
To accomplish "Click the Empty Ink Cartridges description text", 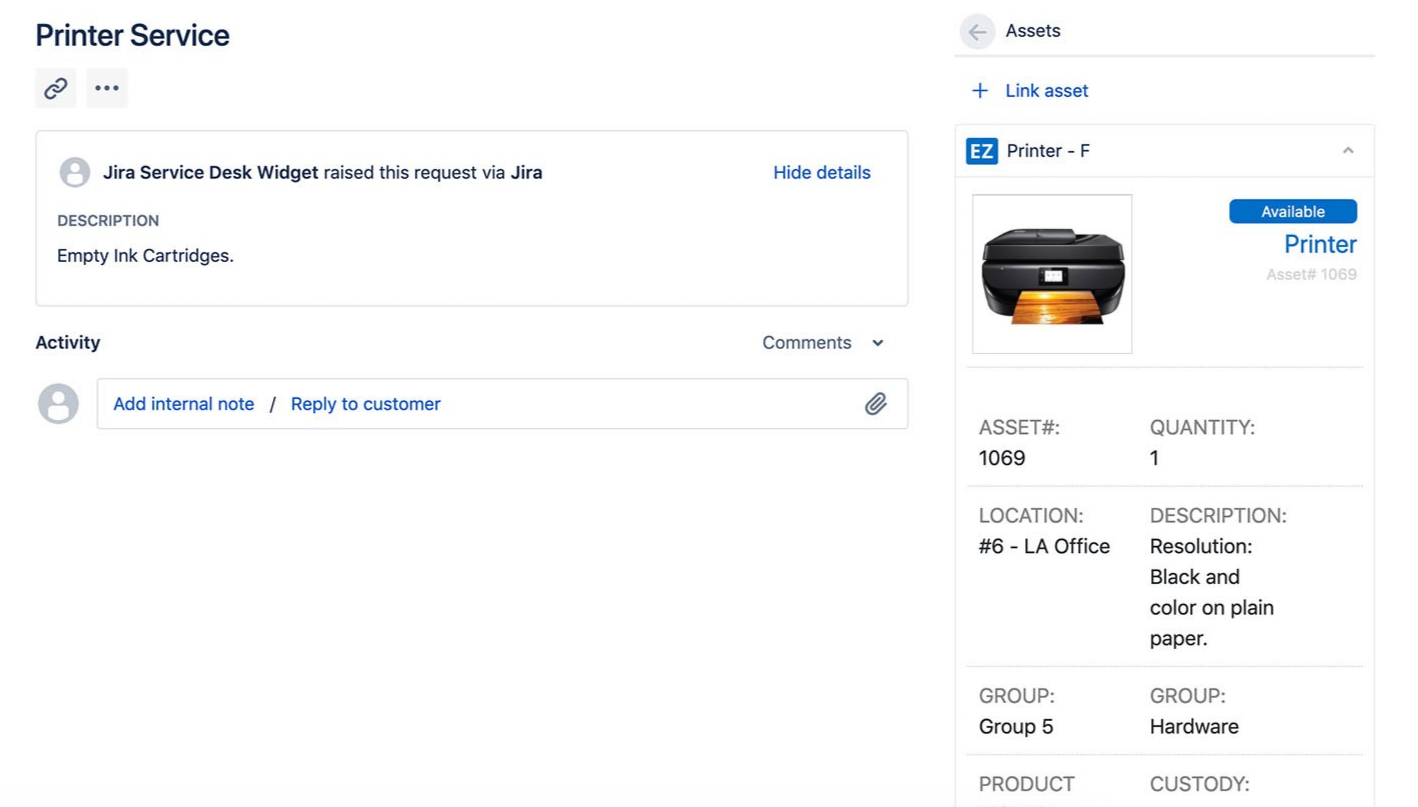I will point(146,256).
